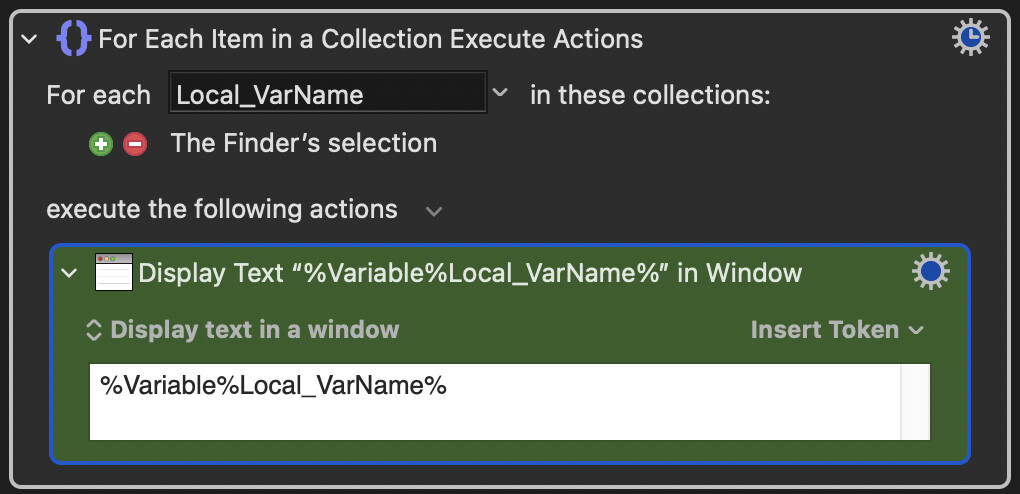Open the For Each action gear menu
The image size is (1020, 494).
point(971,37)
